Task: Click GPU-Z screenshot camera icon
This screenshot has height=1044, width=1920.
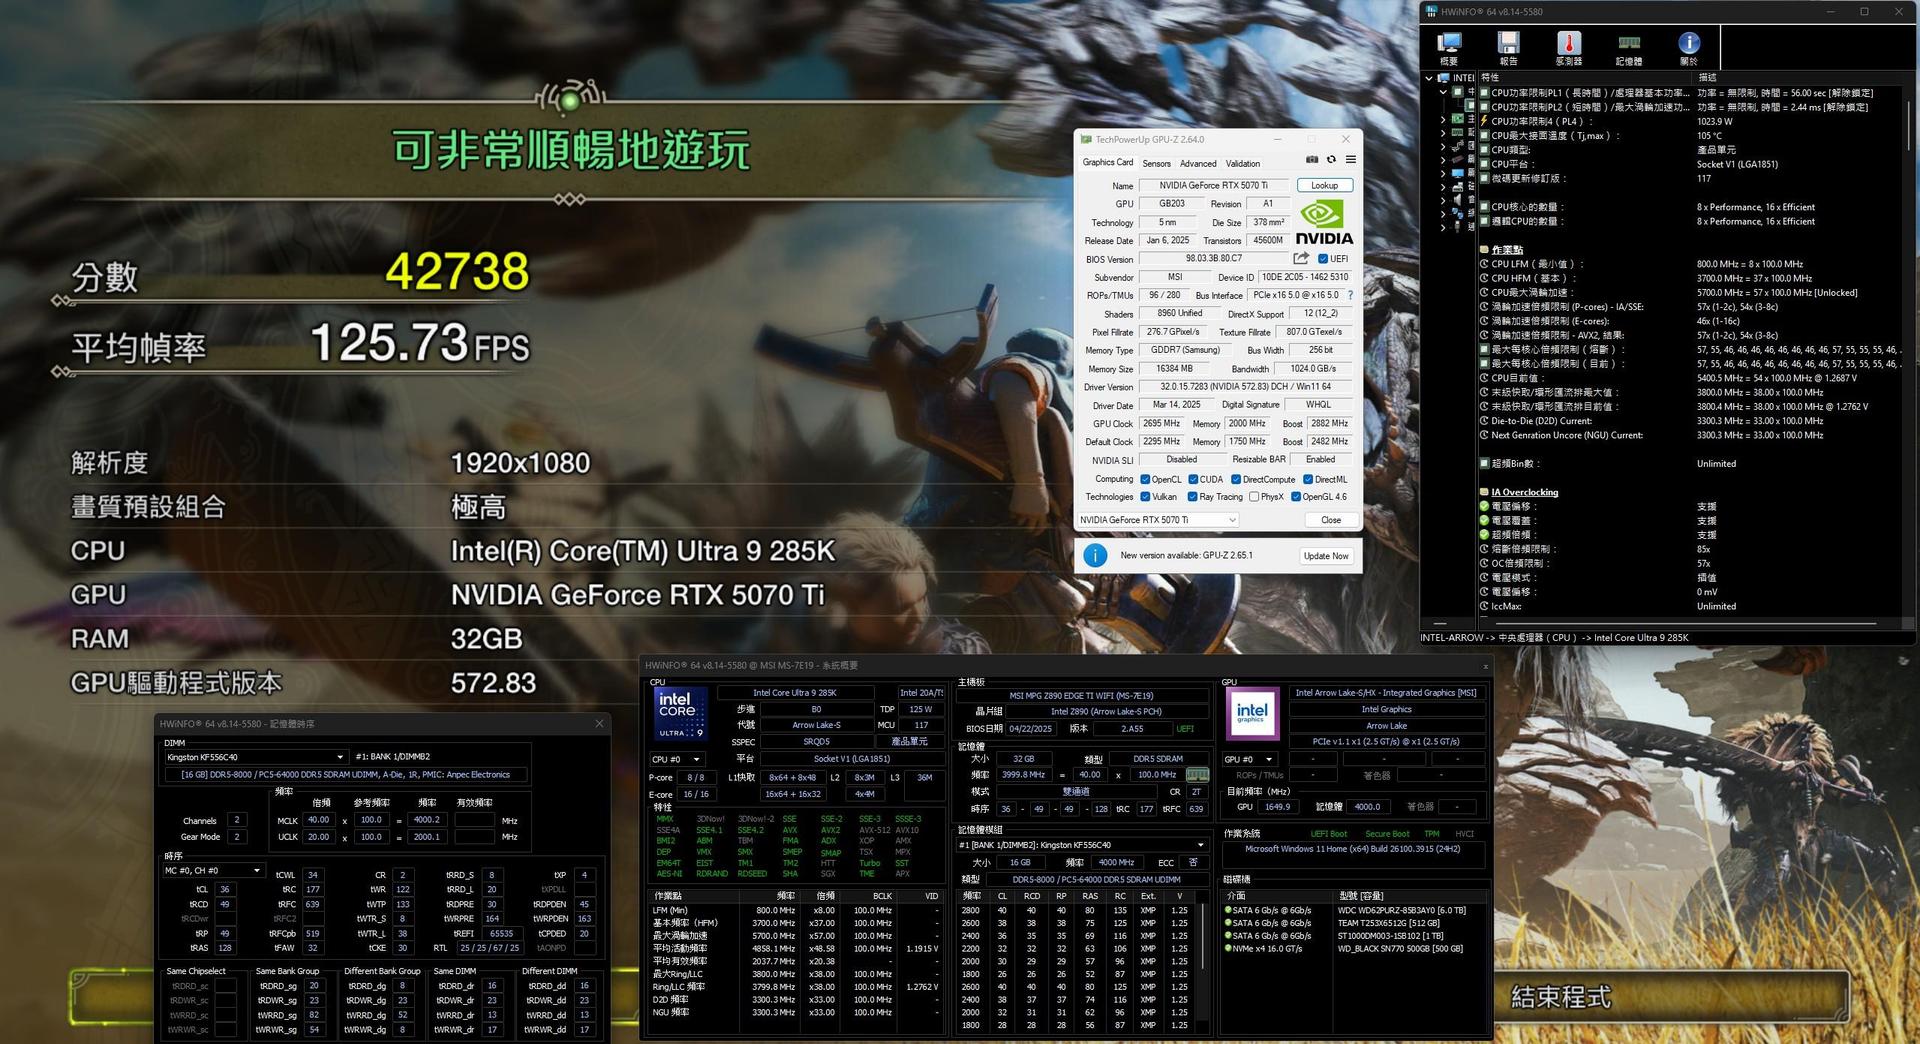Action: (x=1312, y=160)
